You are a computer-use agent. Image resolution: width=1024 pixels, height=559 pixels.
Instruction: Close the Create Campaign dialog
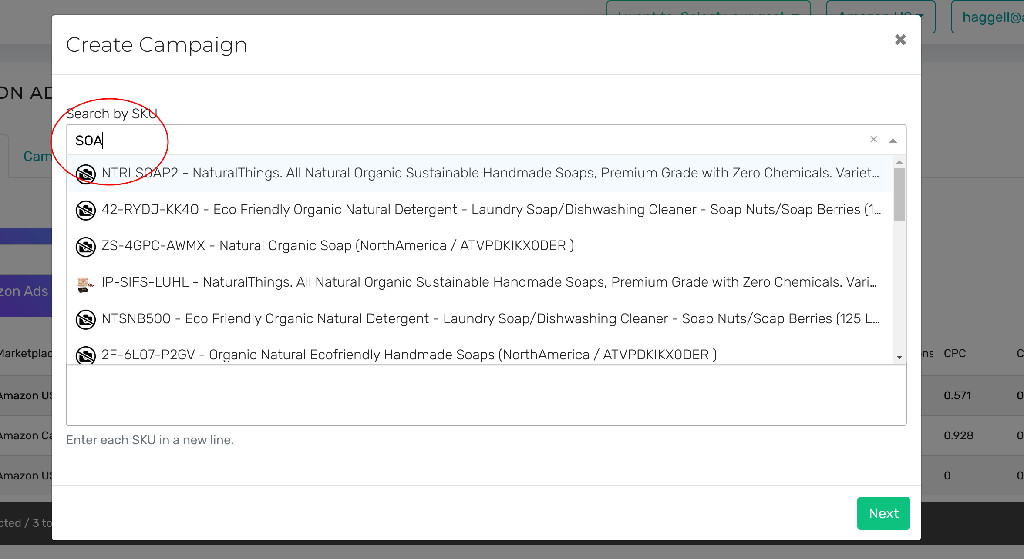point(901,40)
